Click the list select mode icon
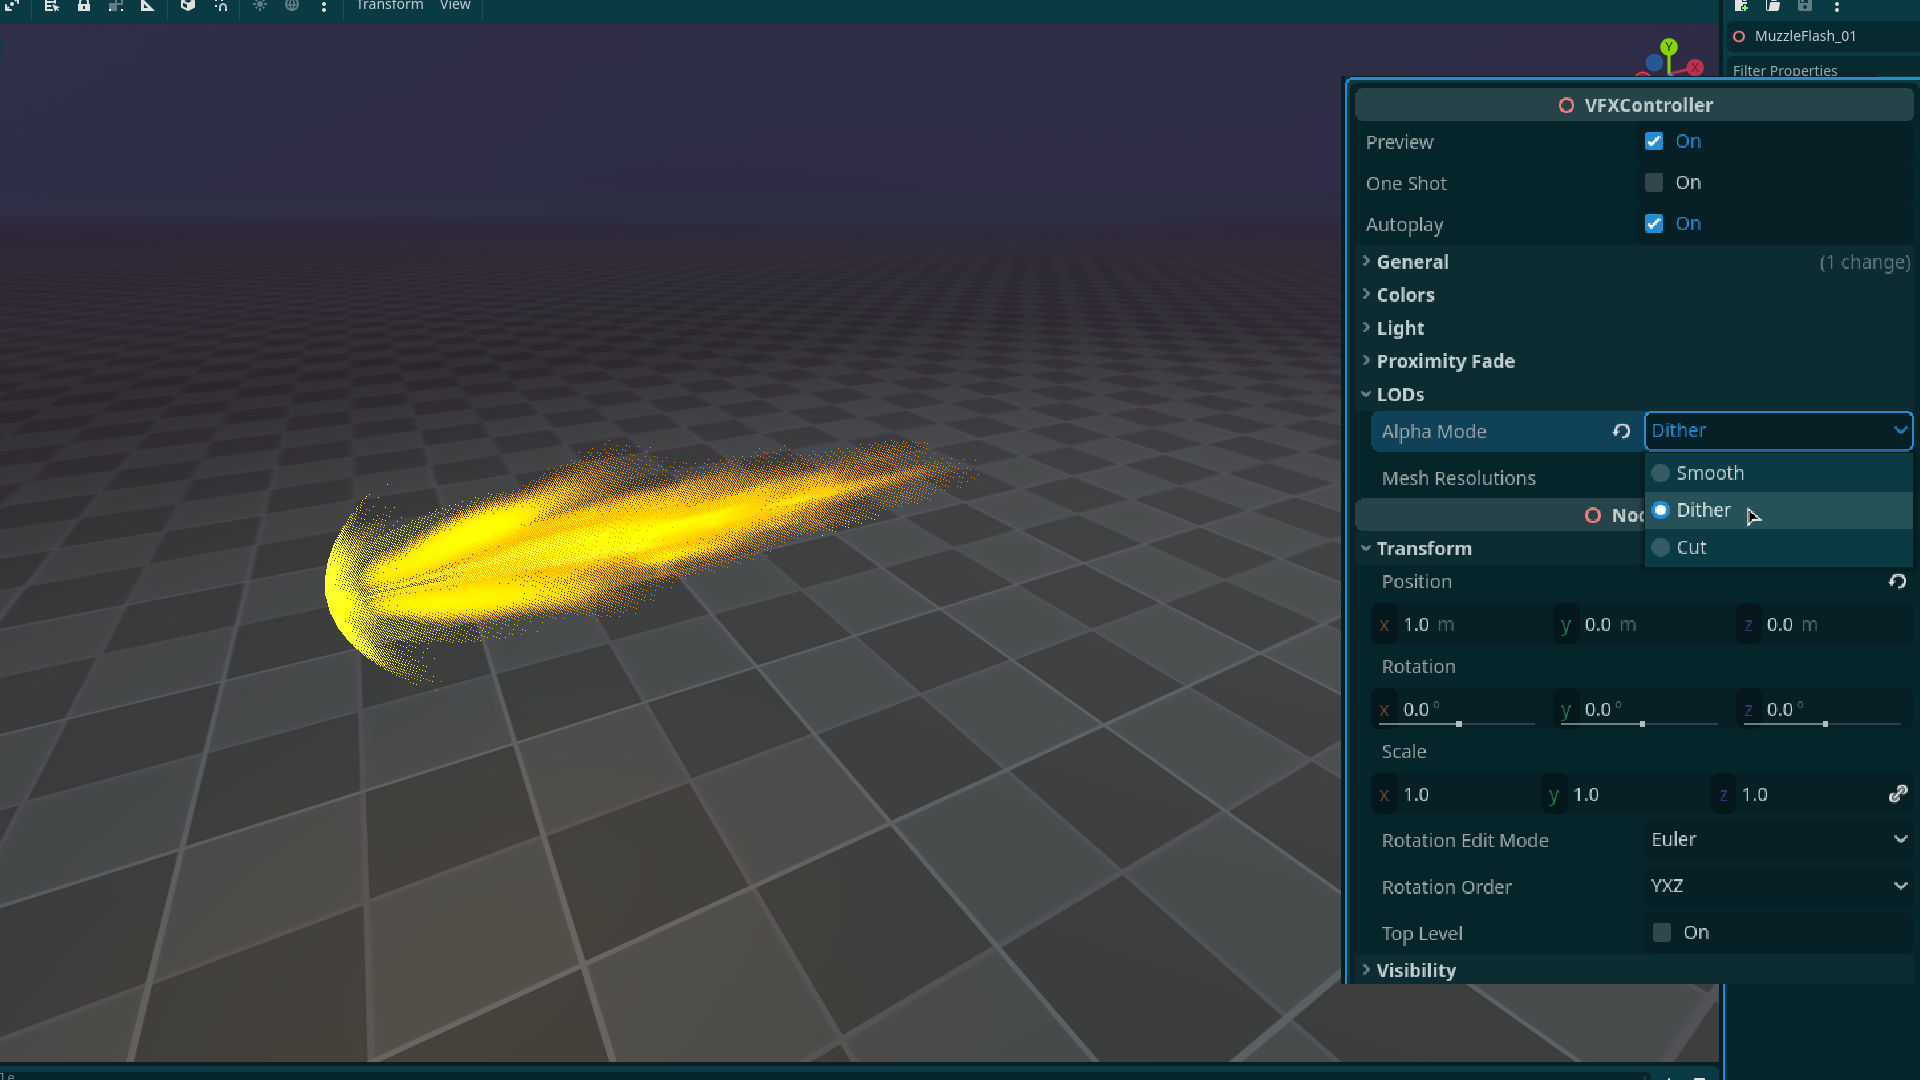Screen dimensions: 1920x1080 click(x=51, y=6)
